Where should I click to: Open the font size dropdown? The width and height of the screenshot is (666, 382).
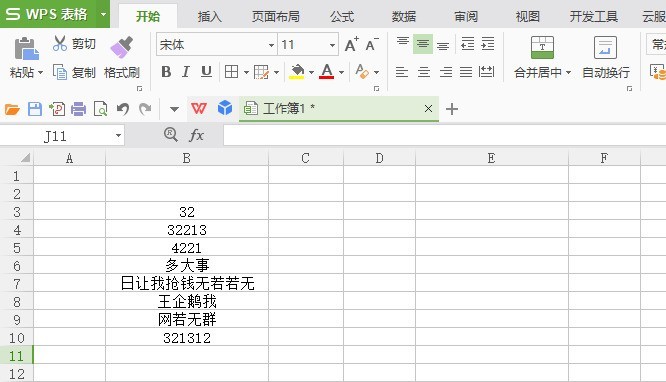[x=333, y=45]
